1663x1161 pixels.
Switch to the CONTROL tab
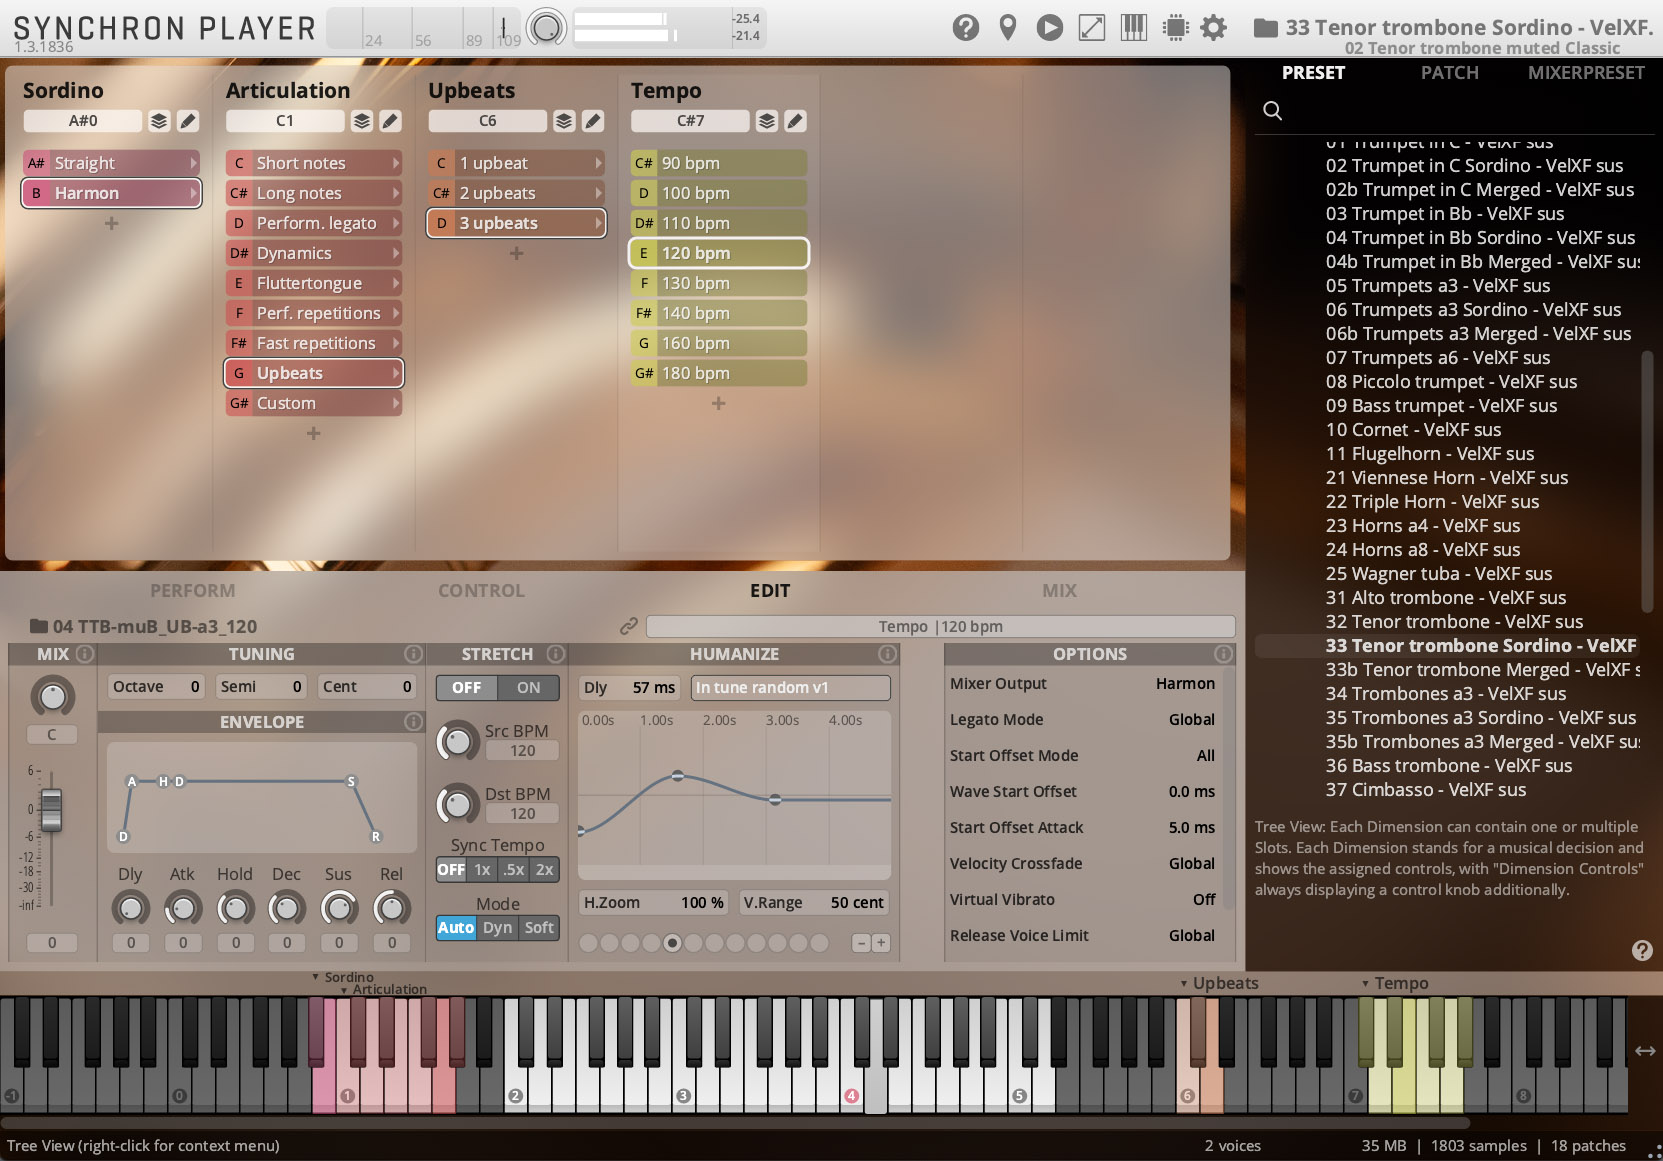[x=481, y=591]
